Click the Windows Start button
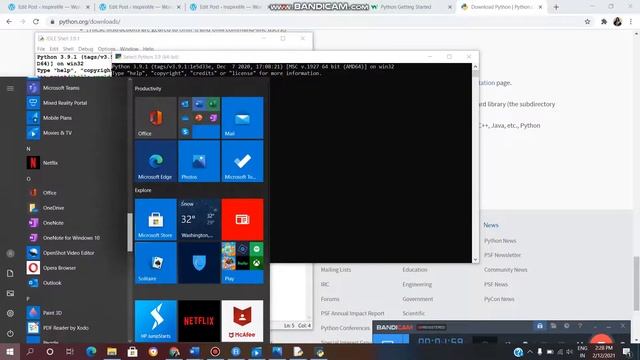This screenshot has height=360, width=640. 10,351
